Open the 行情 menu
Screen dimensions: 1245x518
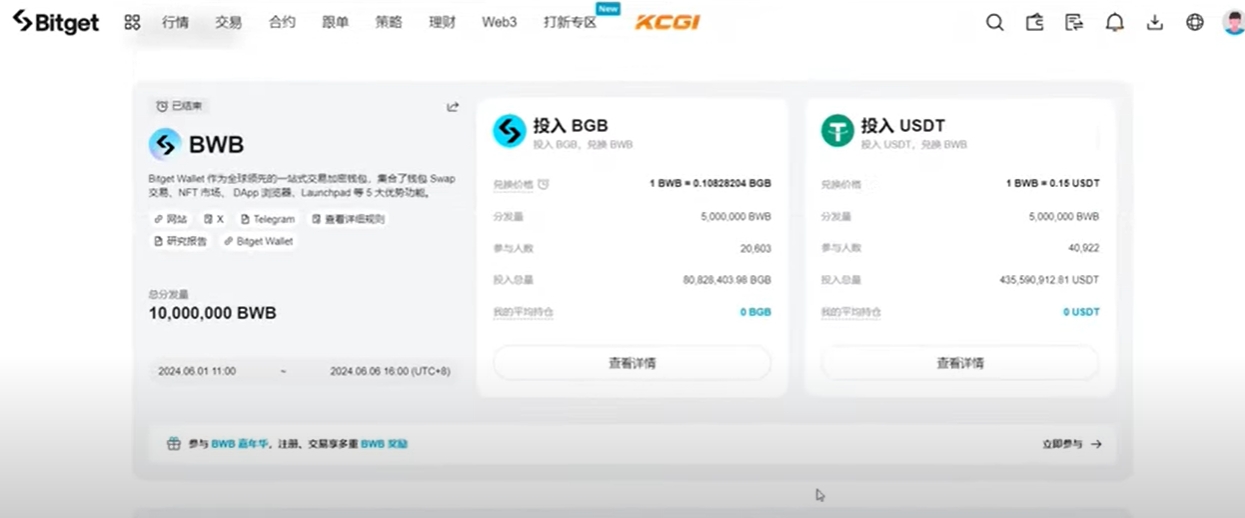(x=176, y=22)
